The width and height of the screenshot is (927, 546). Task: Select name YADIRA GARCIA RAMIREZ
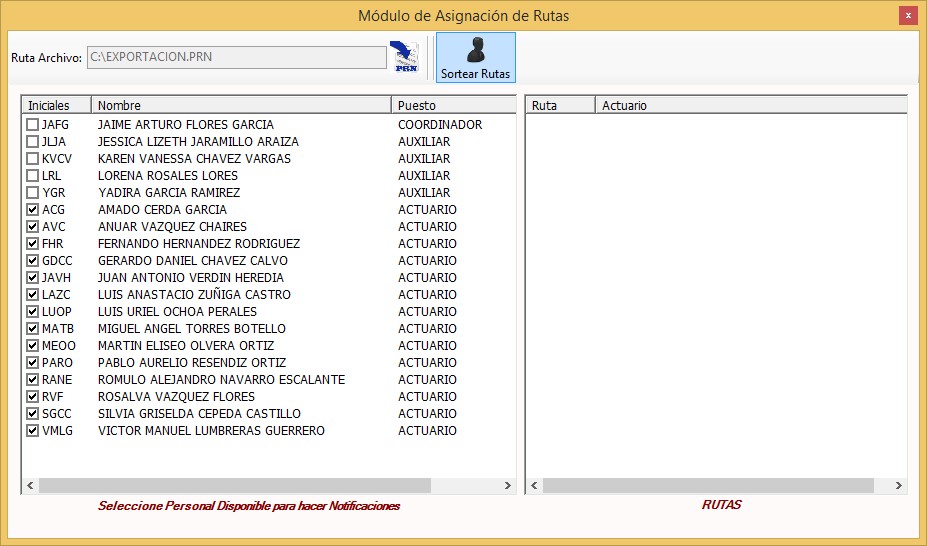pyautogui.click(x=169, y=193)
